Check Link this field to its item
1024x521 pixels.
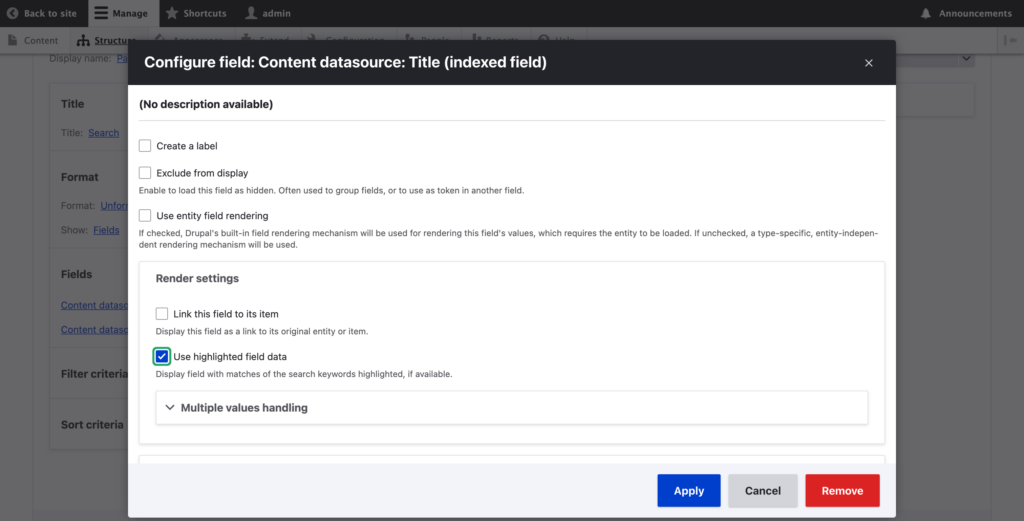point(162,314)
